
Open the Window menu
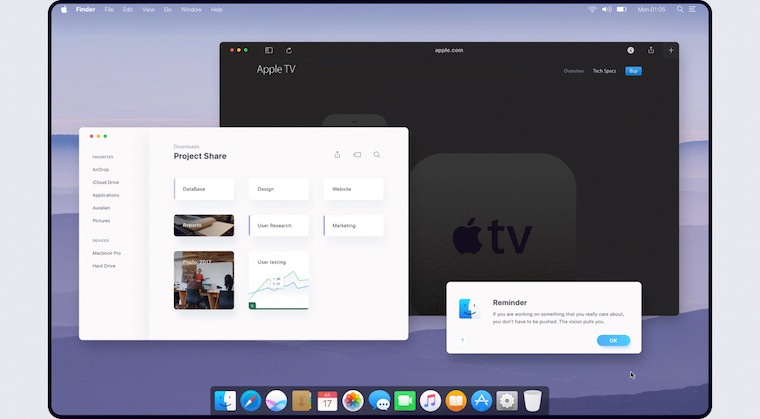pos(191,9)
